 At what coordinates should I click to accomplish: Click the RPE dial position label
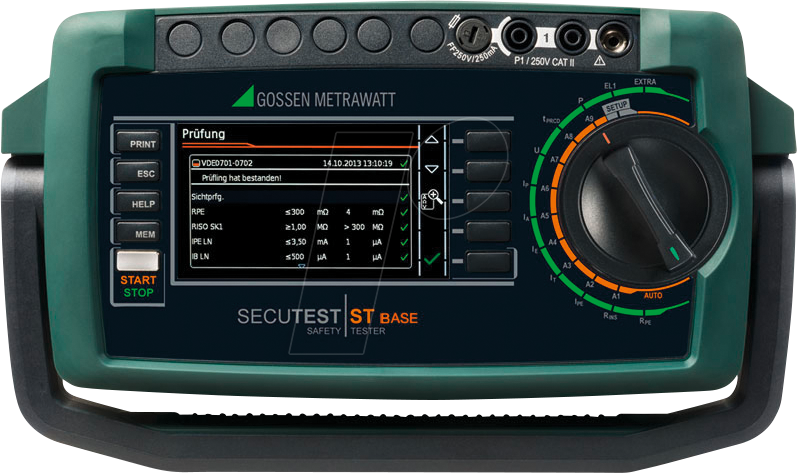[x=645, y=321]
